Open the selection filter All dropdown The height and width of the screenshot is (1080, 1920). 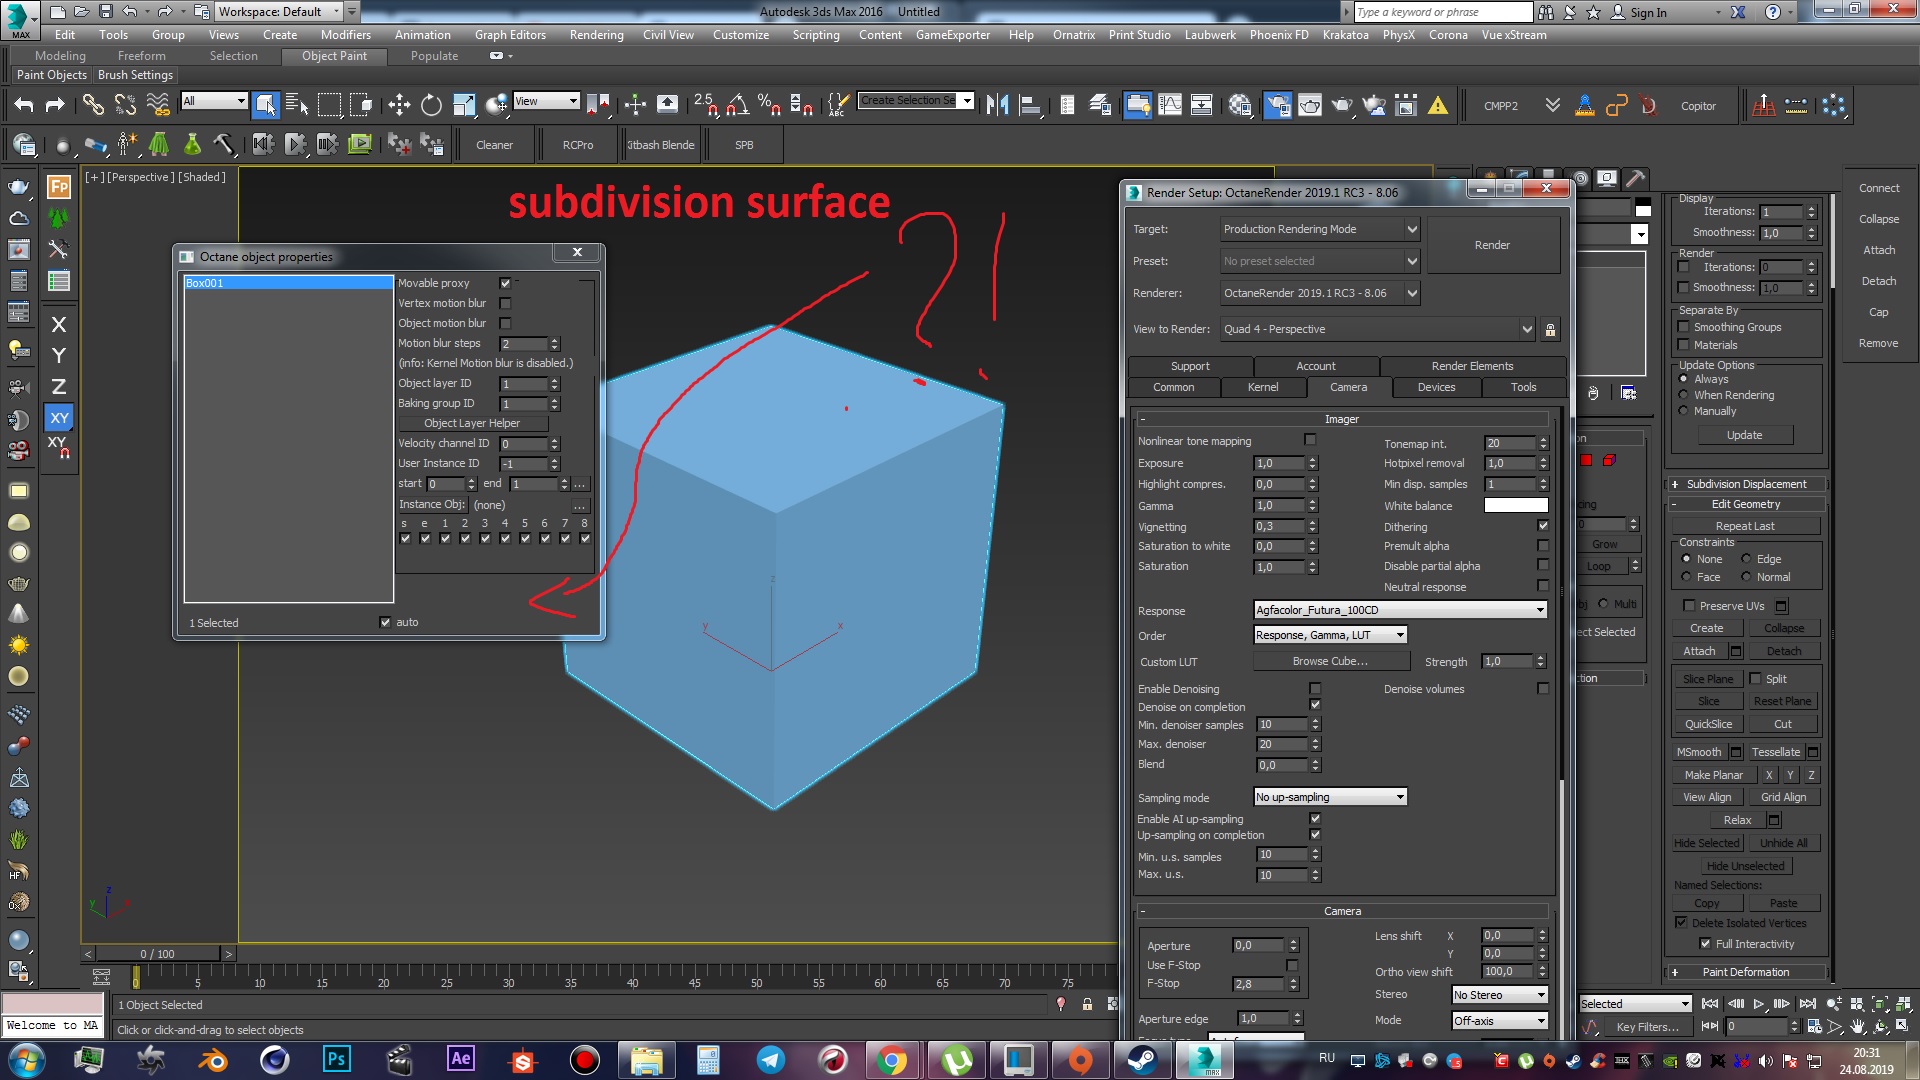pos(214,101)
